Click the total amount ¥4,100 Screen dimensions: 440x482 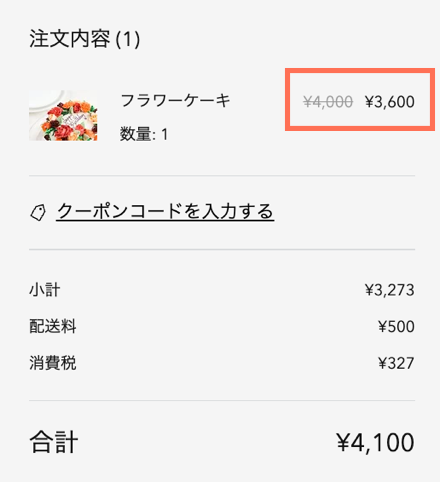[375, 443]
